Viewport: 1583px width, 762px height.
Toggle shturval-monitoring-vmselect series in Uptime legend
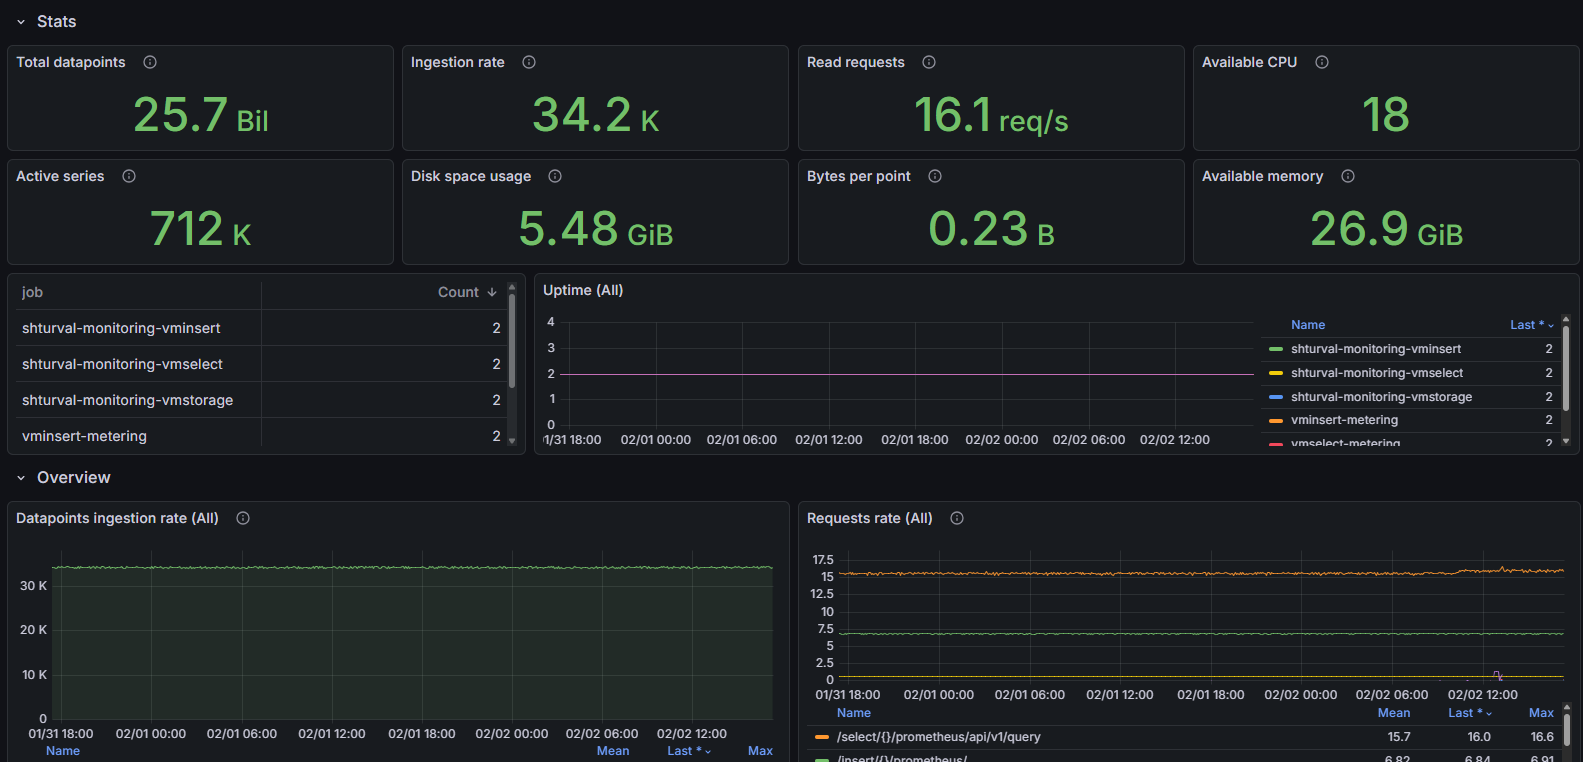[1376, 373]
